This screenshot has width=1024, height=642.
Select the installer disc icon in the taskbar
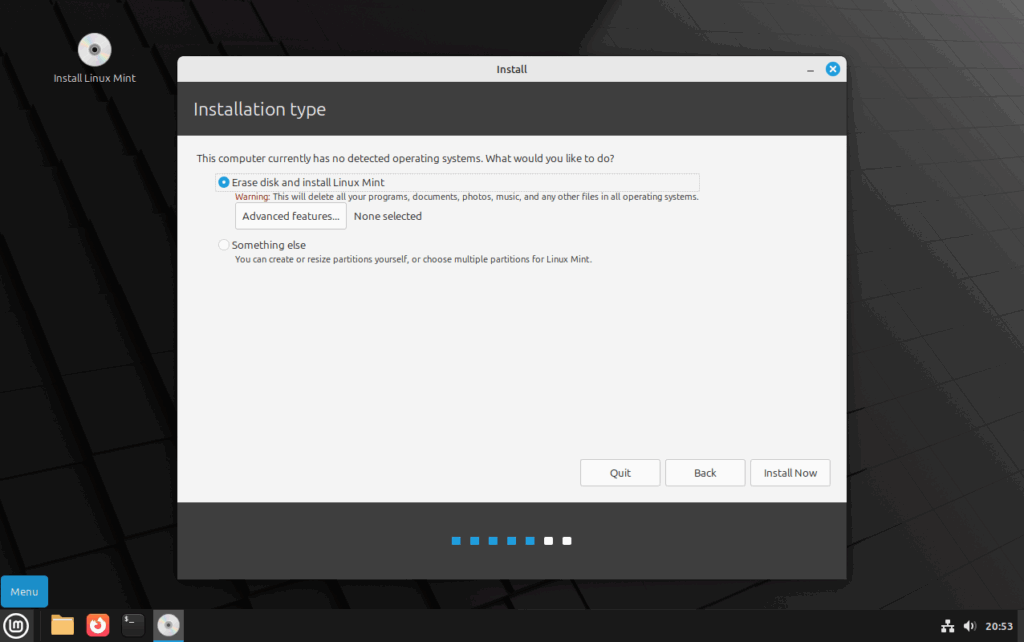pyautogui.click(x=168, y=626)
